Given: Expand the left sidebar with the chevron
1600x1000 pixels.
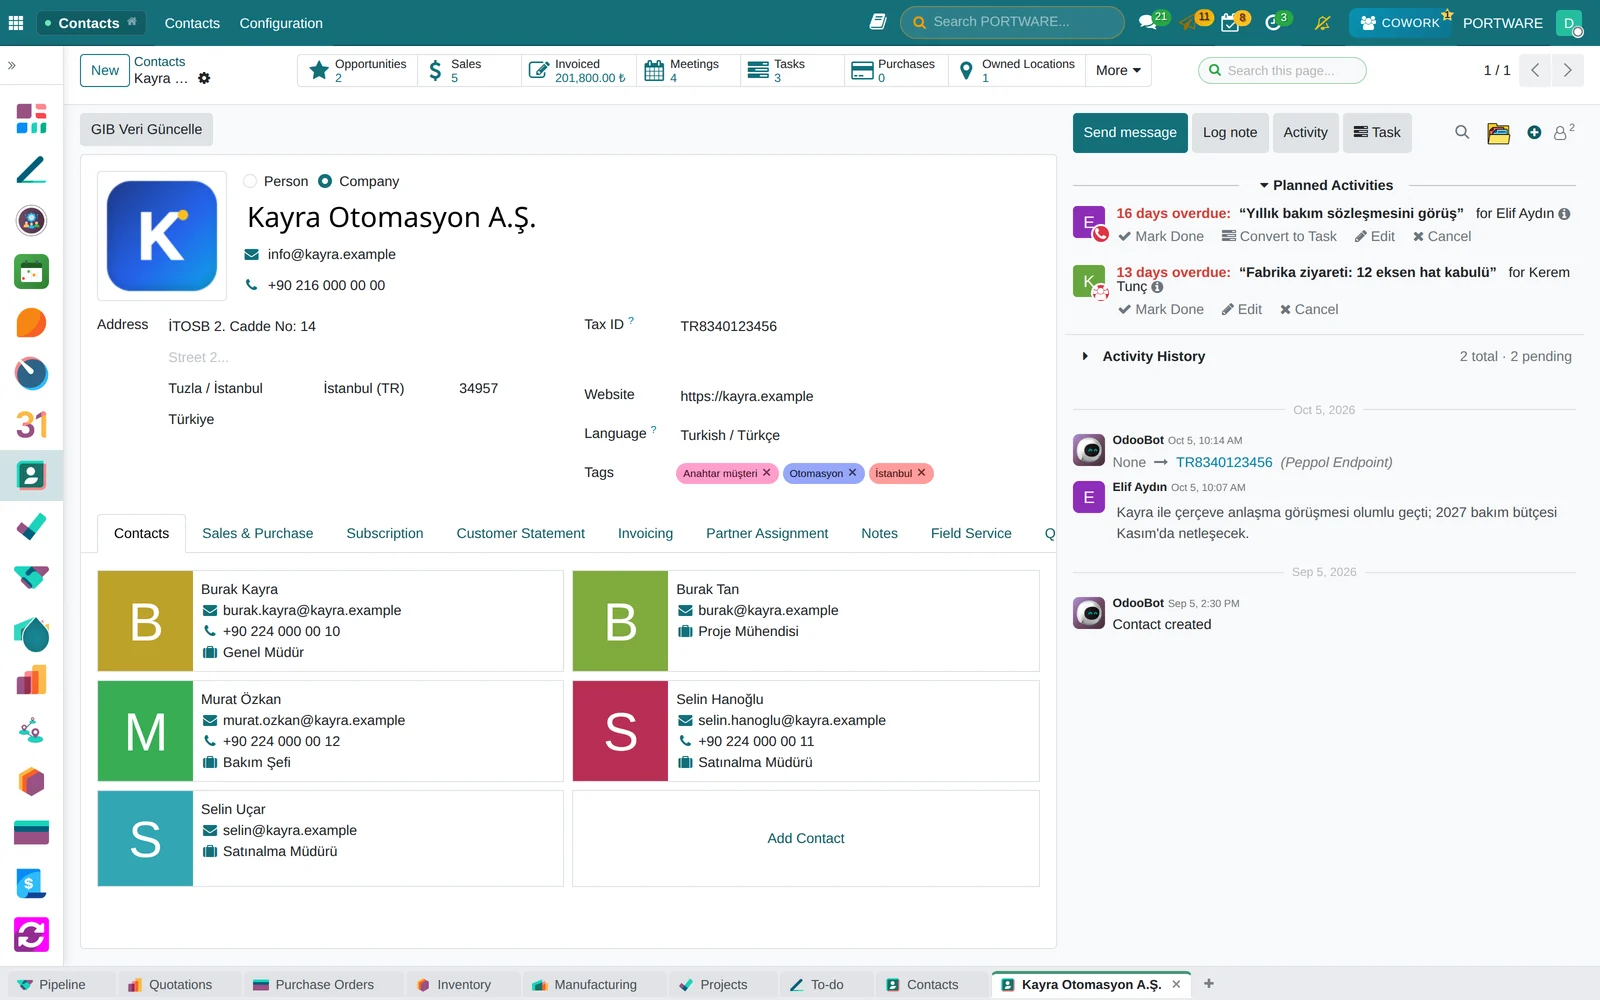Looking at the screenshot, I should tap(12, 65).
